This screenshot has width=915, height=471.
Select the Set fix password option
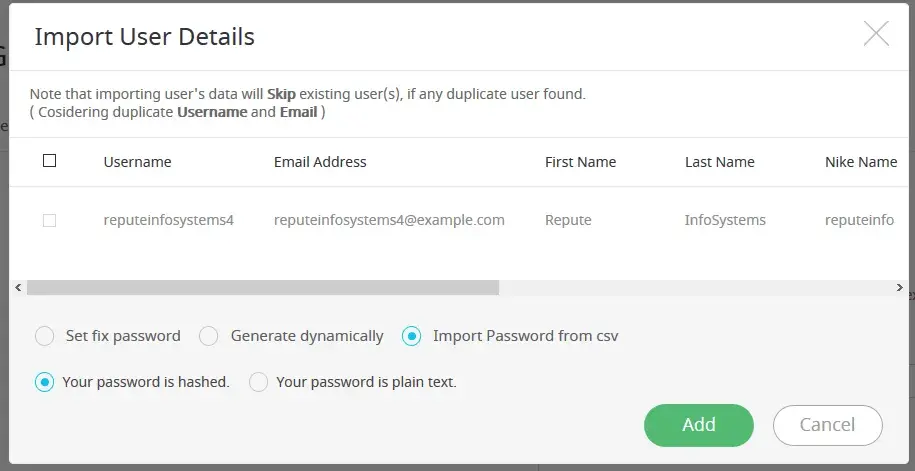tap(45, 336)
